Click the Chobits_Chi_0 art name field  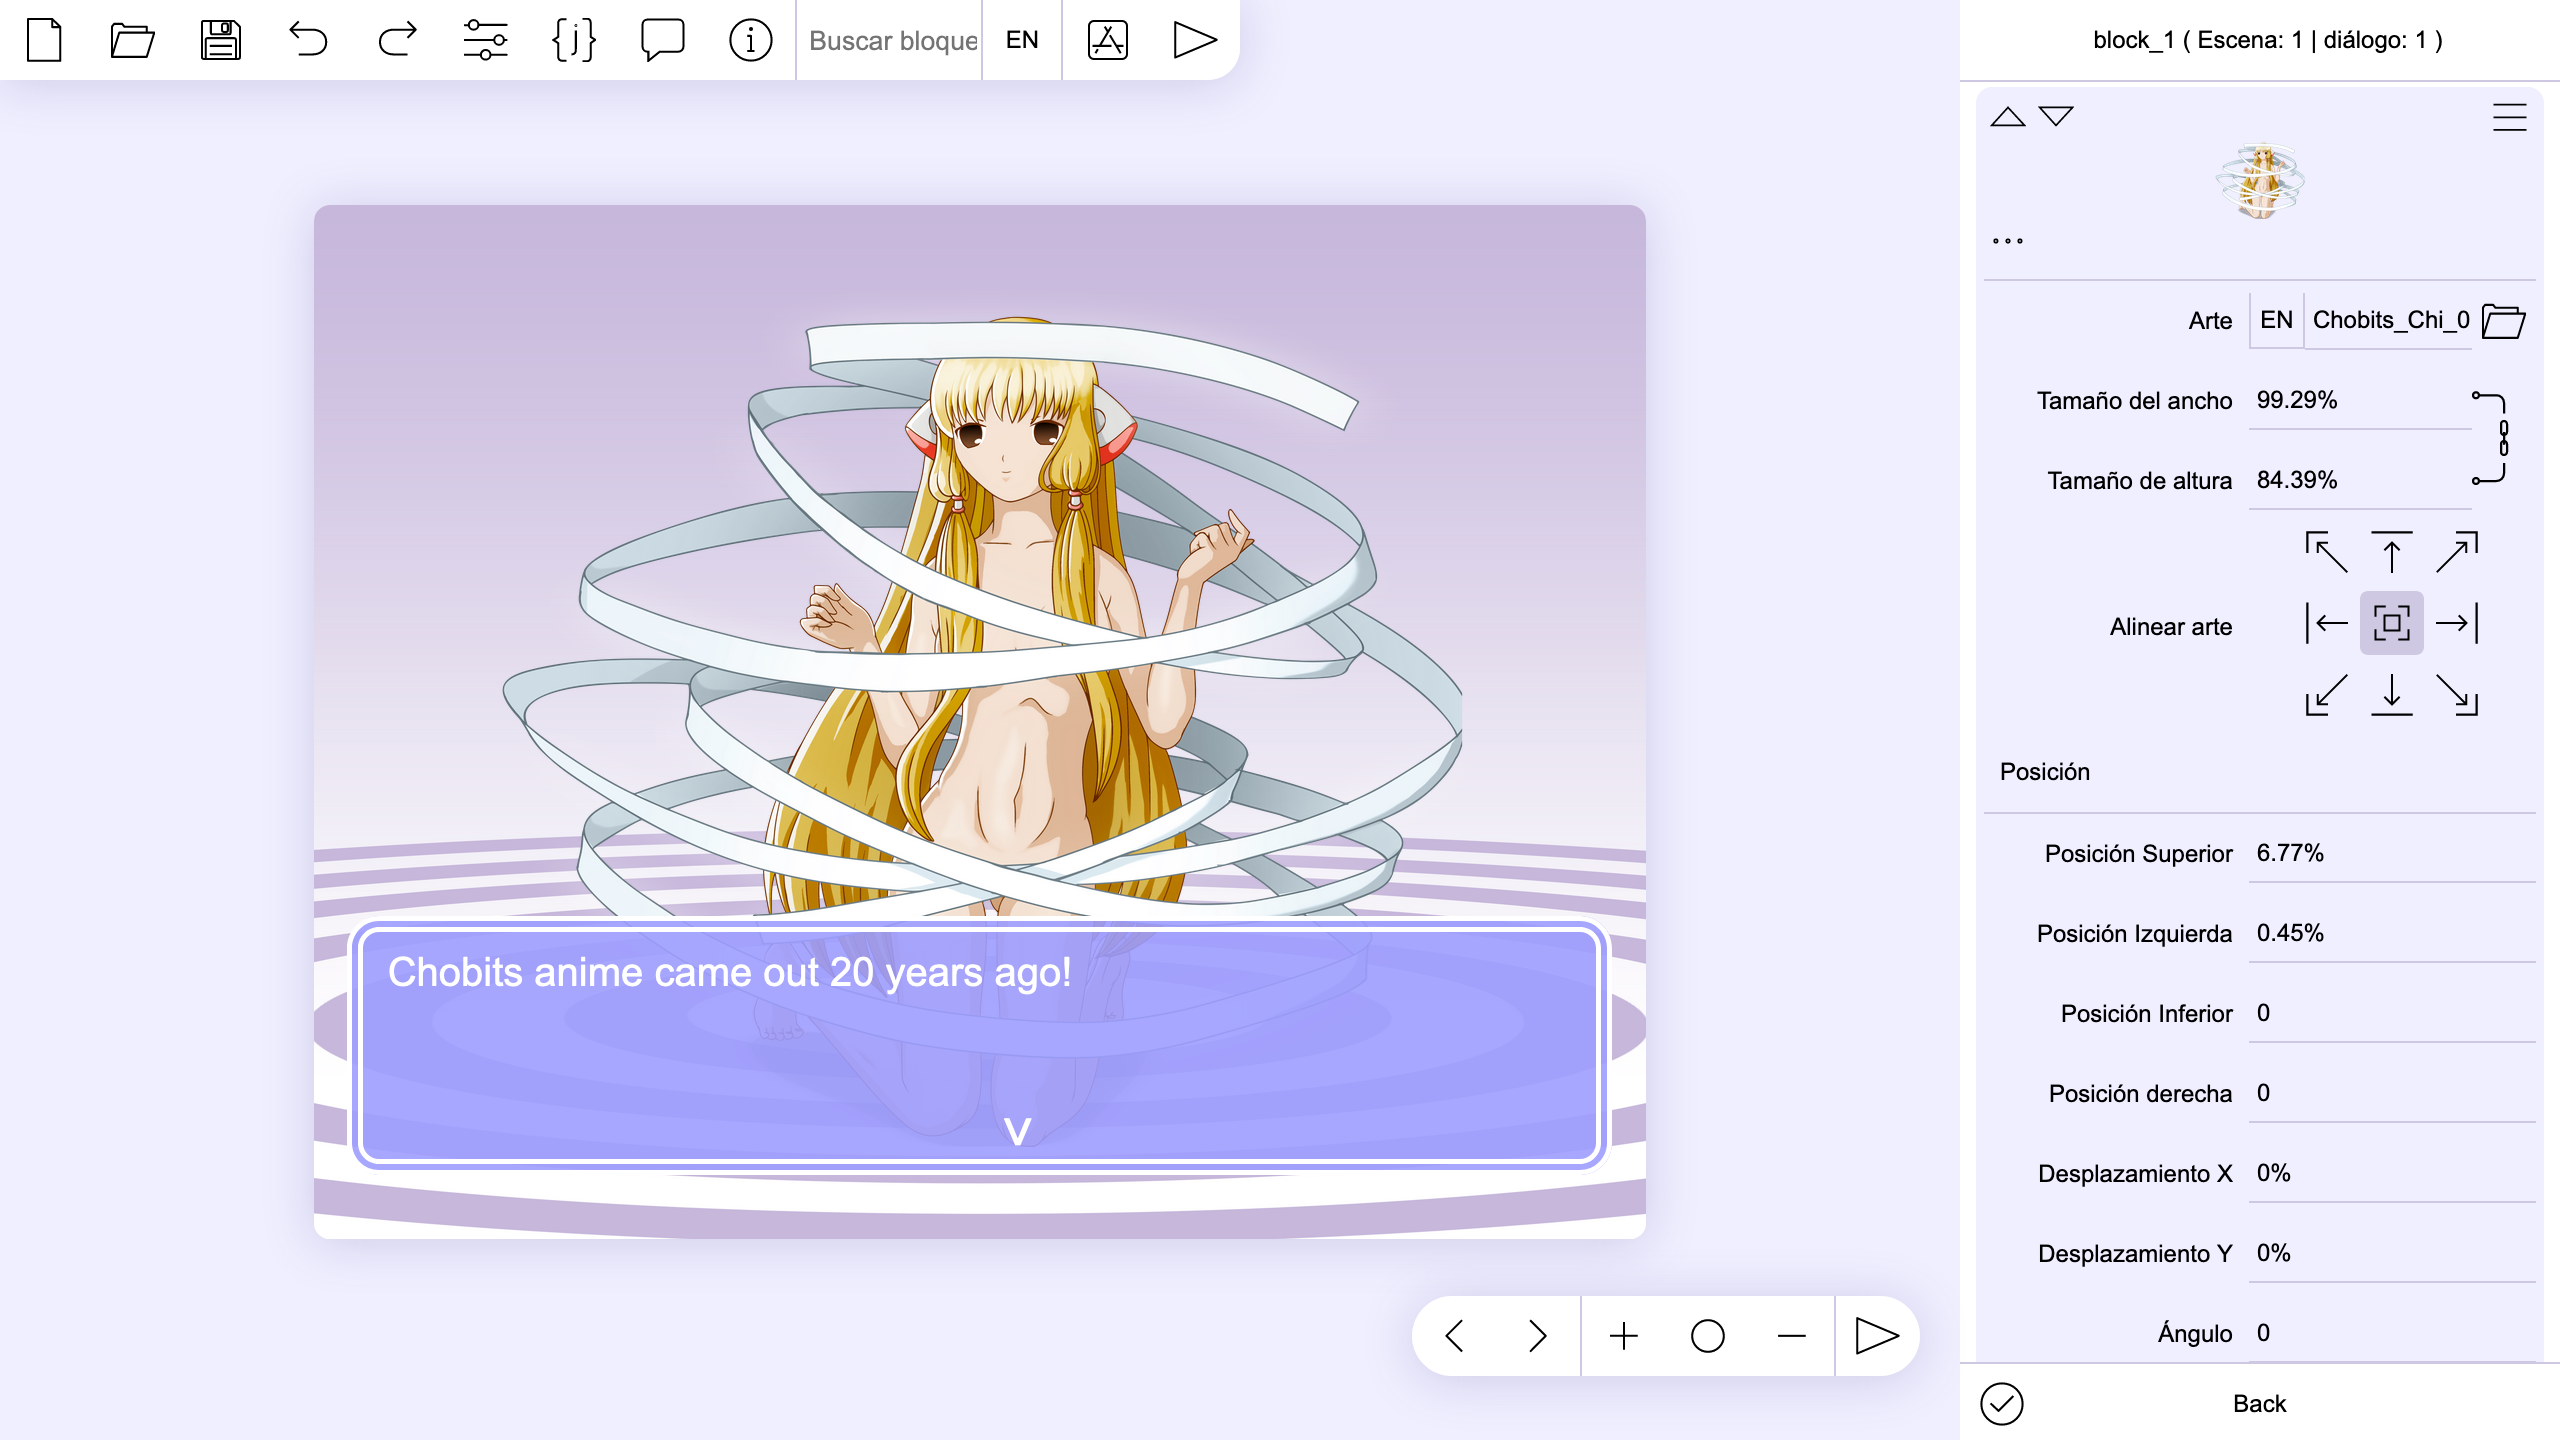2388,320
